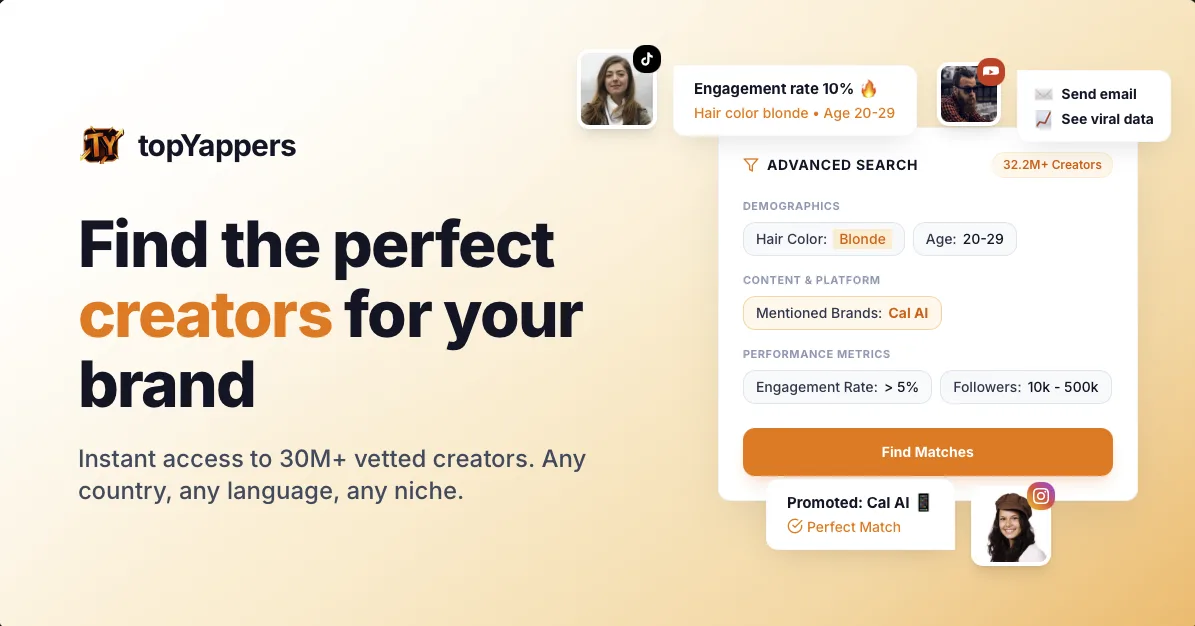
Task: Click the Find Matches button
Action: pyautogui.click(x=927, y=451)
